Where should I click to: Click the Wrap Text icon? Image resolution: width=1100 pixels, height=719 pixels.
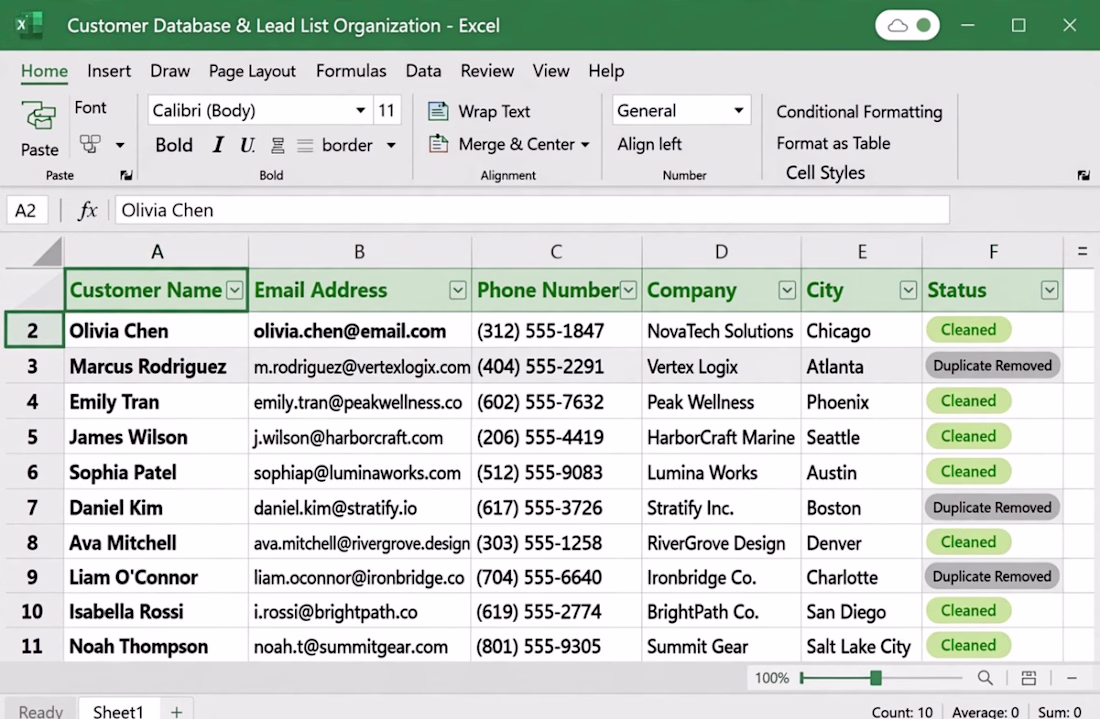click(x=438, y=111)
